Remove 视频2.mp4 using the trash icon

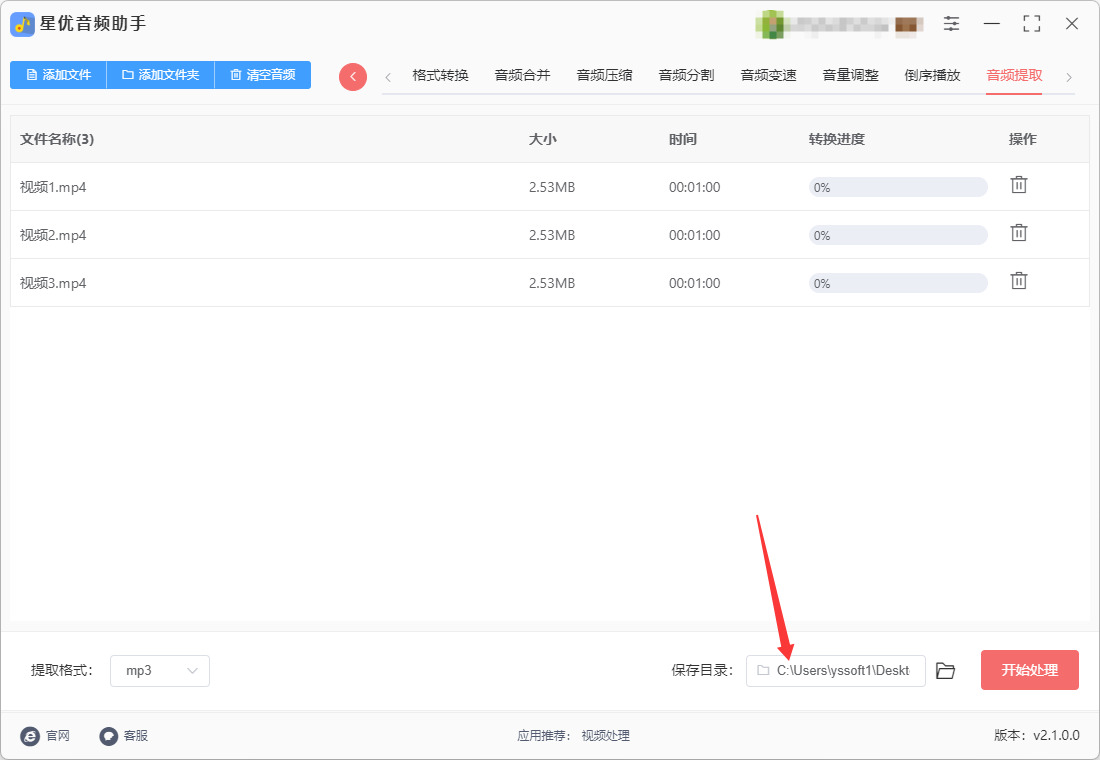(x=1019, y=233)
